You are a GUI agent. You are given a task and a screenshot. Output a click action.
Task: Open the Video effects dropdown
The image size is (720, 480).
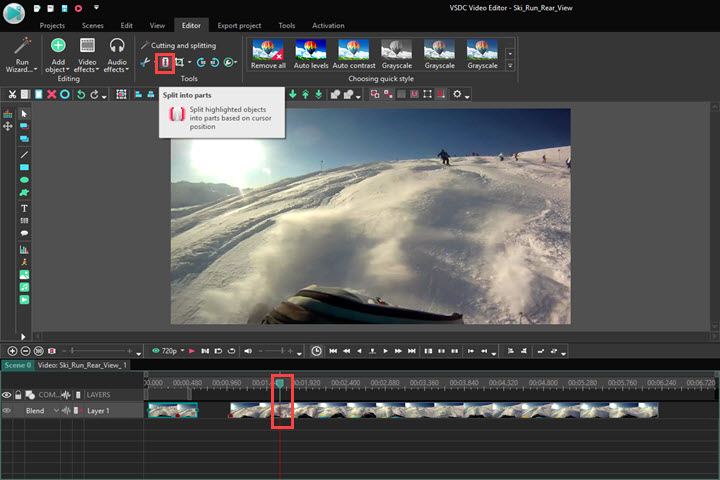(87, 54)
